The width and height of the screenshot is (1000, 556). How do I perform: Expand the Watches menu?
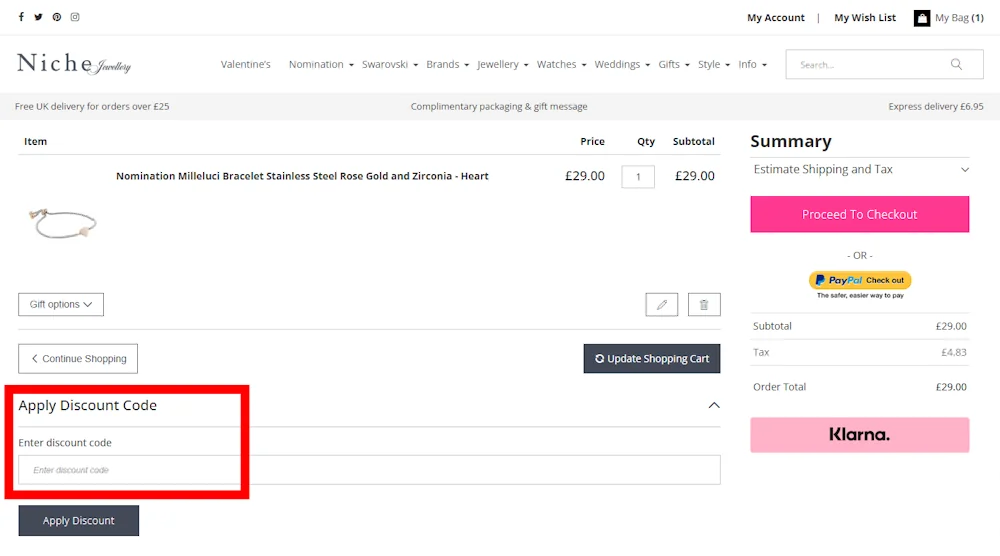[x=561, y=64]
